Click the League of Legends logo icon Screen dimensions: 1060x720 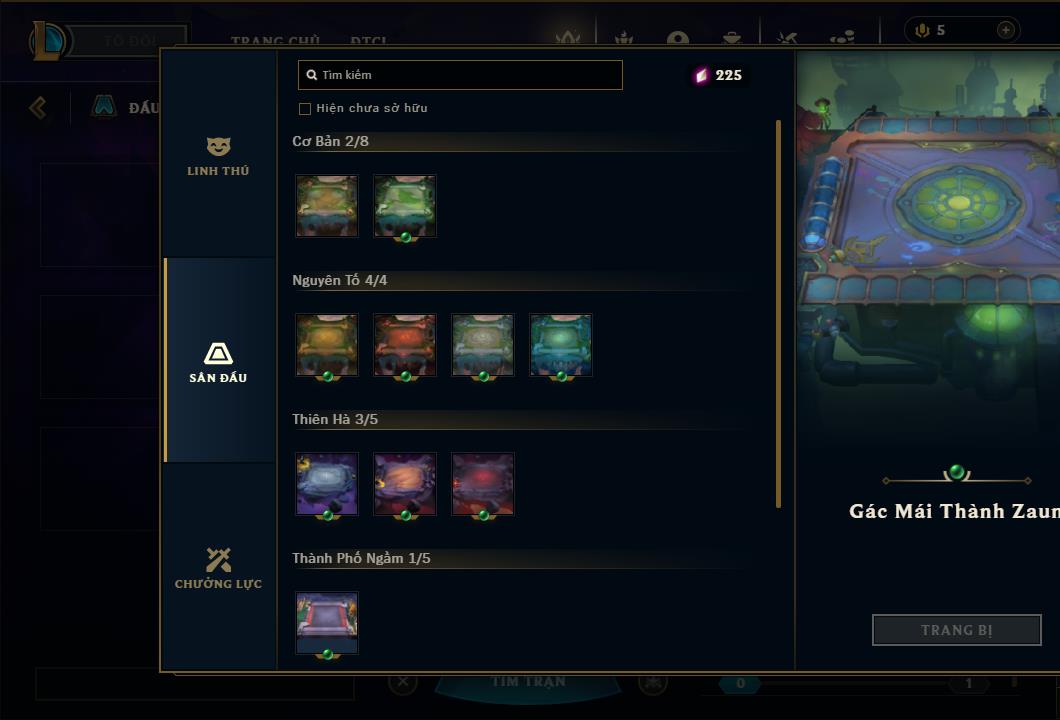pyautogui.click(x=48, y=41)
